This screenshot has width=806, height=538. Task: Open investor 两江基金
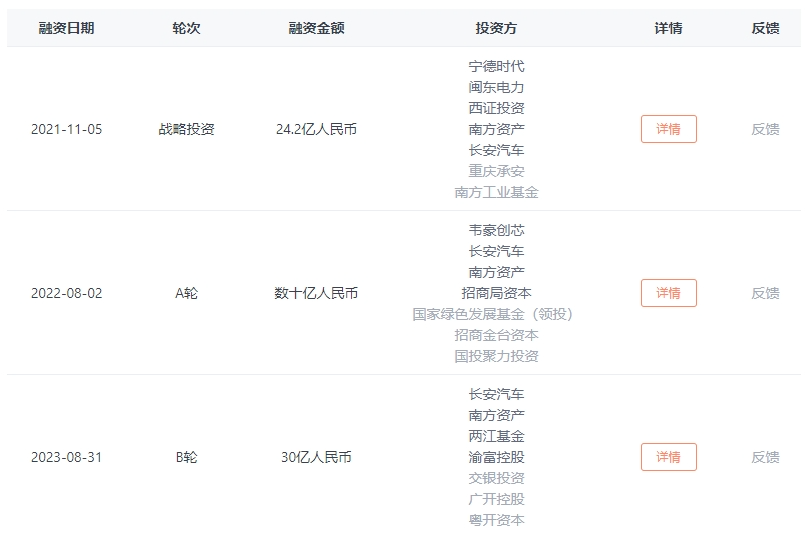(496, 436)
